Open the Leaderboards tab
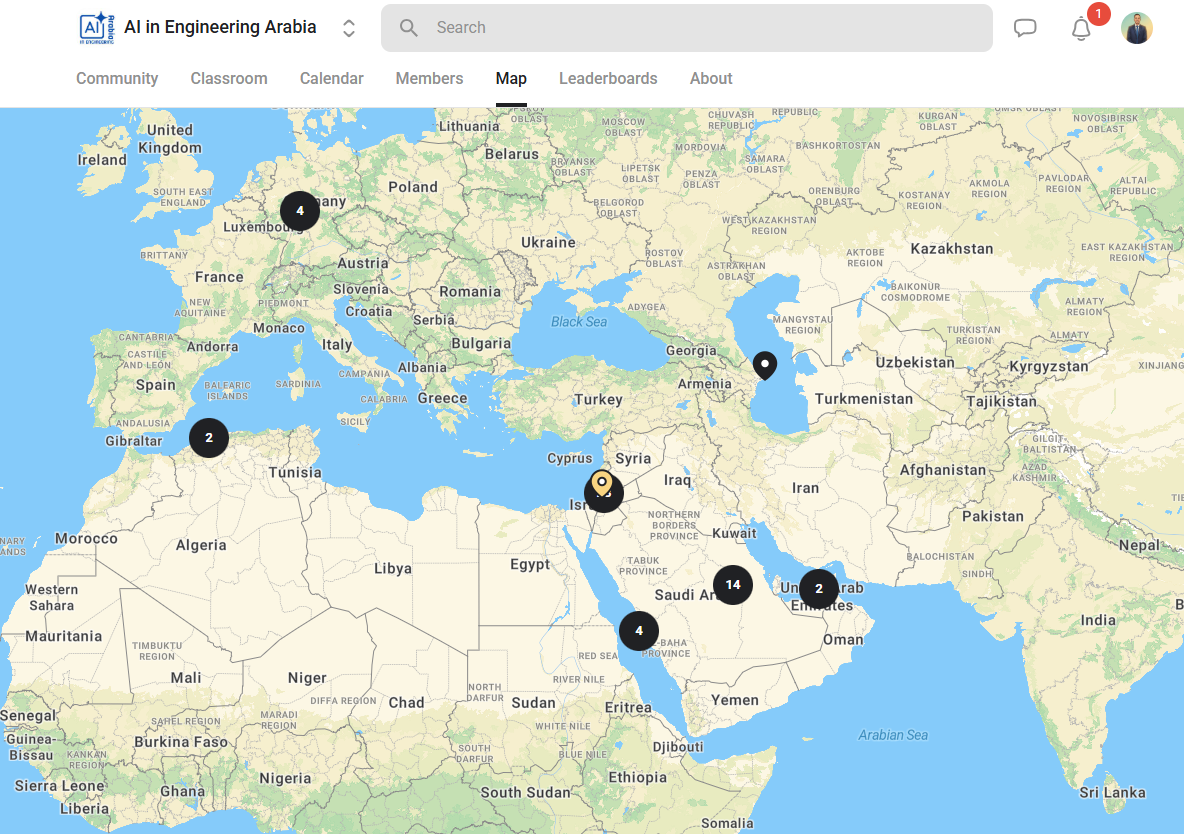The image size is (1184, 834). click(608, 79)
